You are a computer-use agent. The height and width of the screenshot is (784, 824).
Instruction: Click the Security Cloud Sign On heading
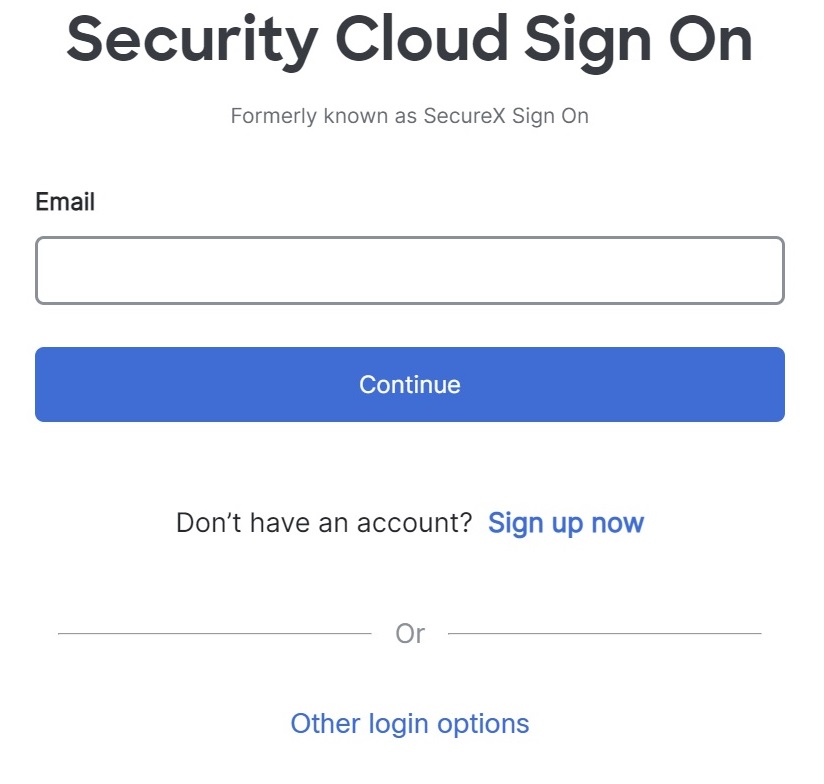coord(409,40)
